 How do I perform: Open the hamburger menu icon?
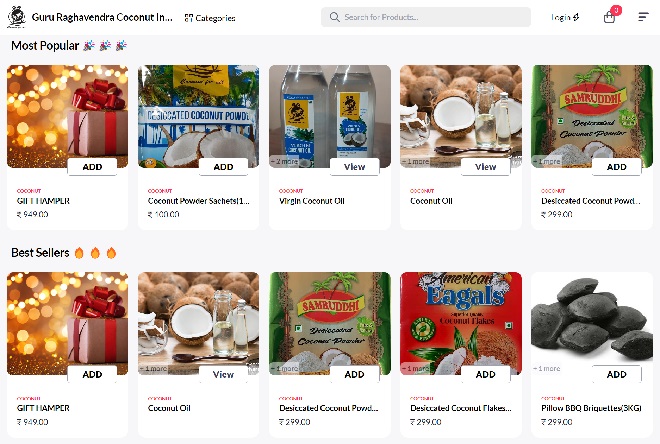coord(643,17)
